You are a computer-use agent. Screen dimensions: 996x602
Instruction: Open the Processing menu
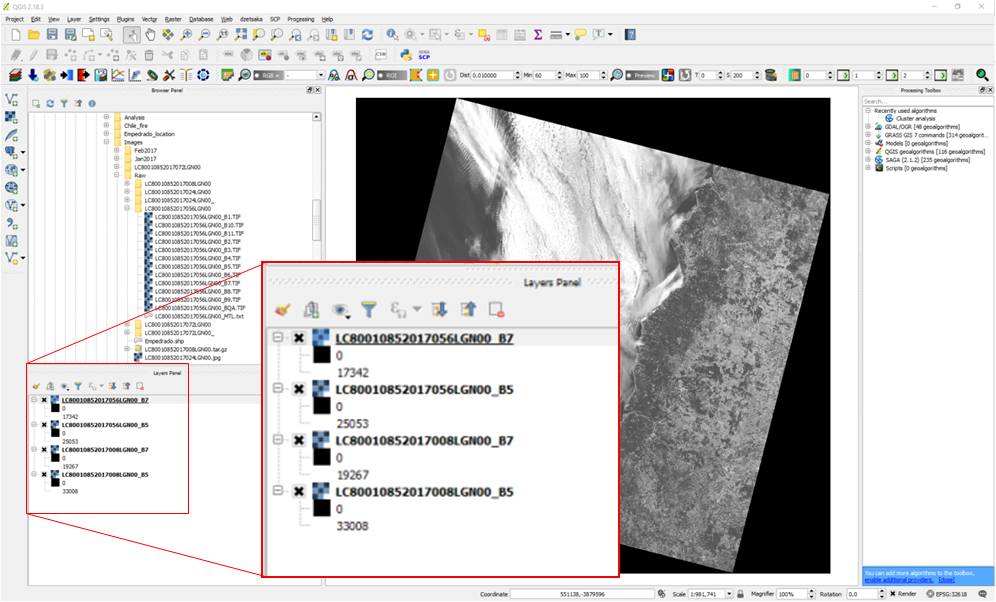[300, 19]
